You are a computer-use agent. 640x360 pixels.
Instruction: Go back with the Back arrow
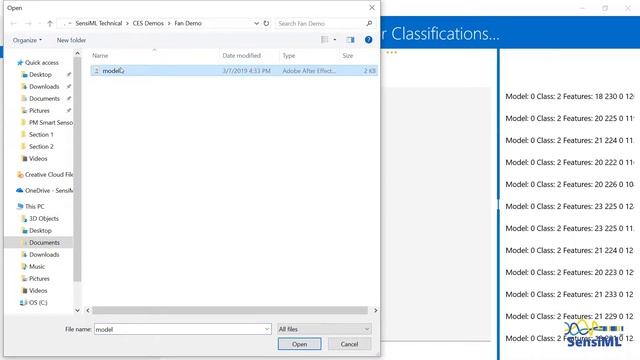point(13,24)
